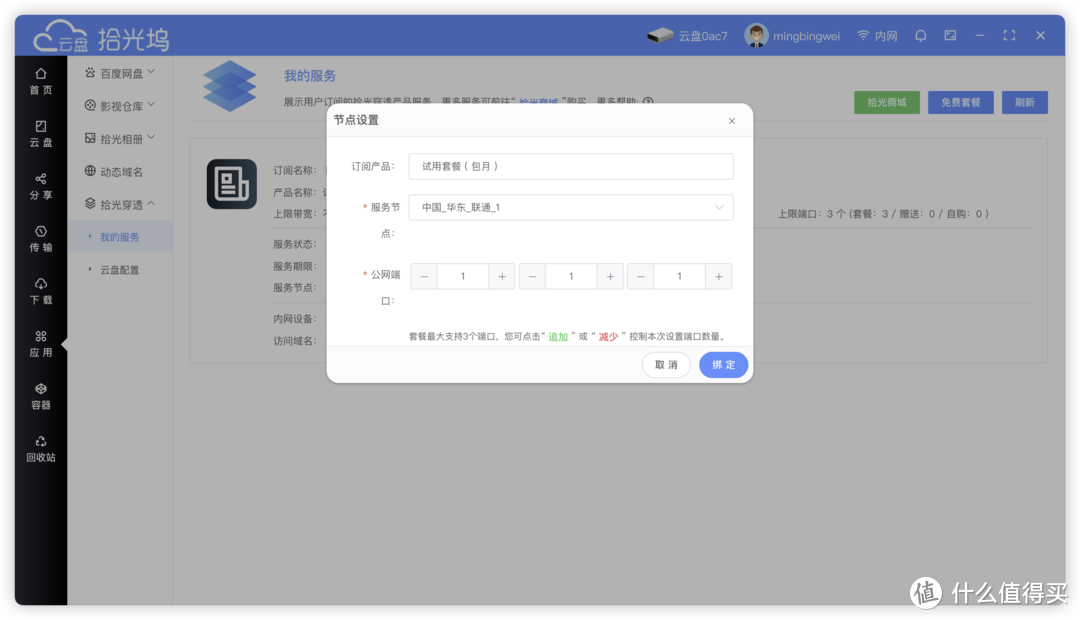
Task: Click the 动态域名 globe icon entry
Action: (x=119, y=170)
